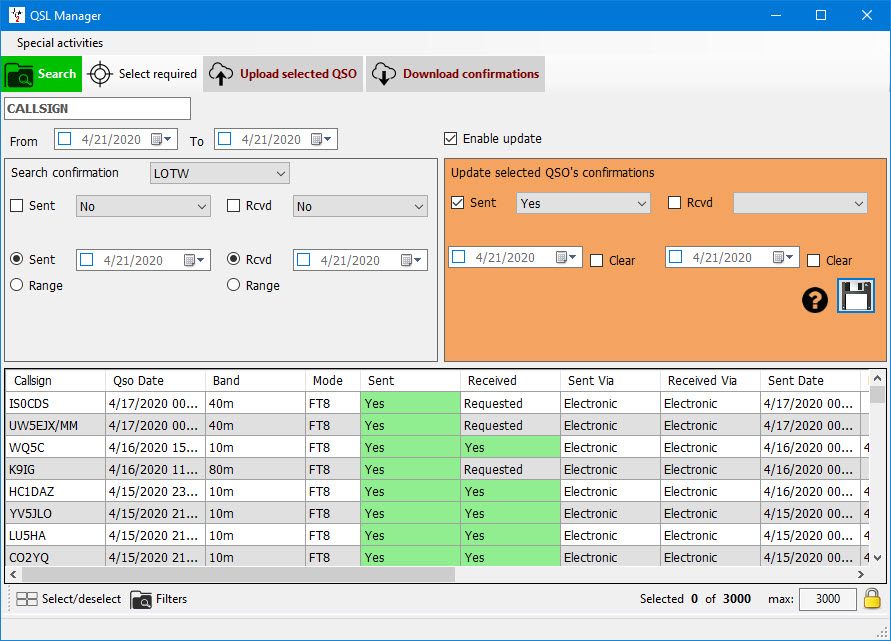Enable the To date checkbox
The image size is (891, 641).
(x=225, y=139)
